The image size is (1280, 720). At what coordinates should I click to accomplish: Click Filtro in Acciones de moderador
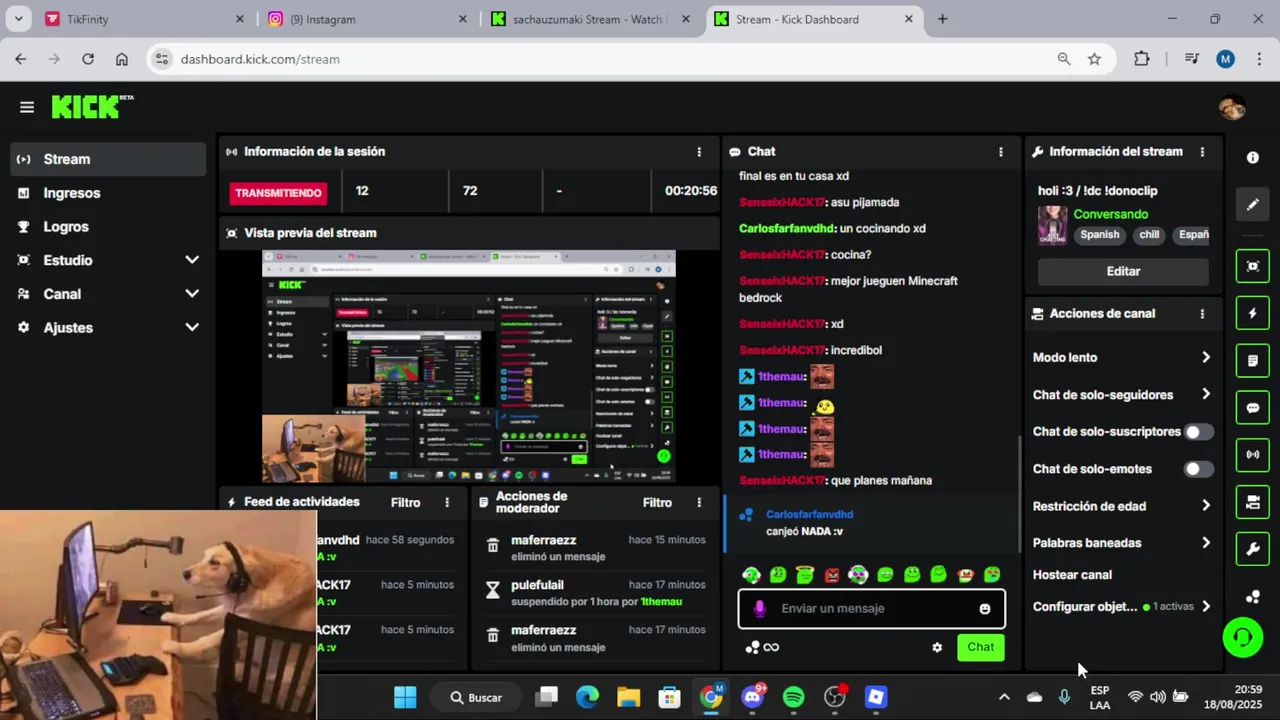coord(657,503)
